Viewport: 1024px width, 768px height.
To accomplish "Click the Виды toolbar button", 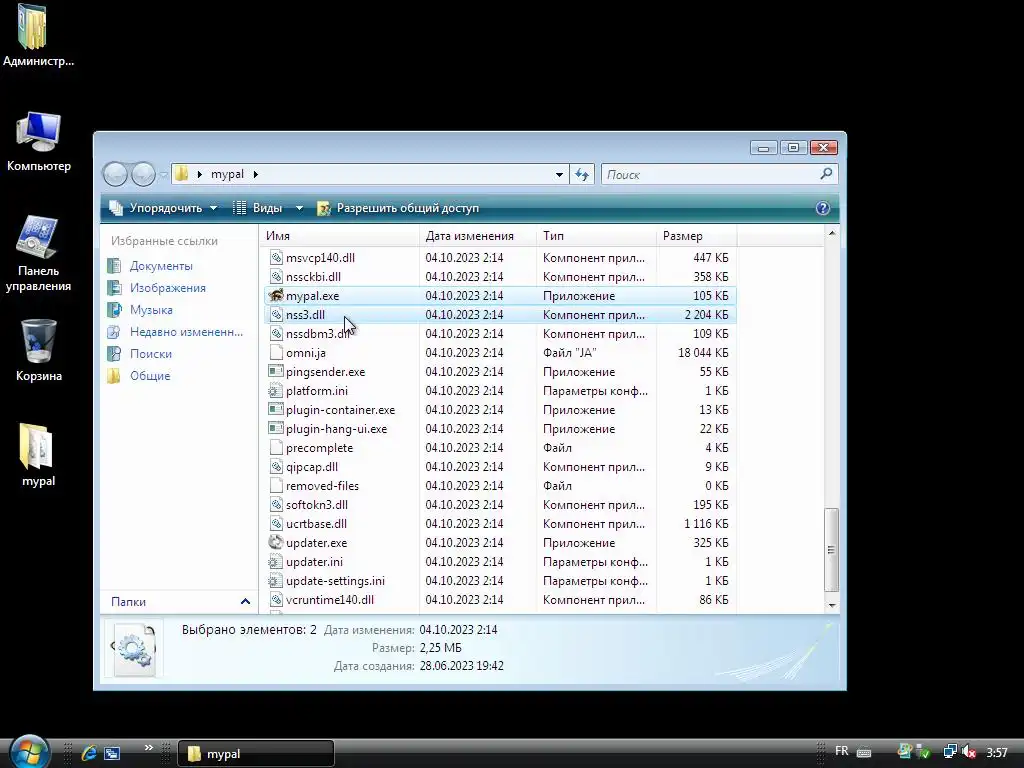I will (x=259, y=208).
